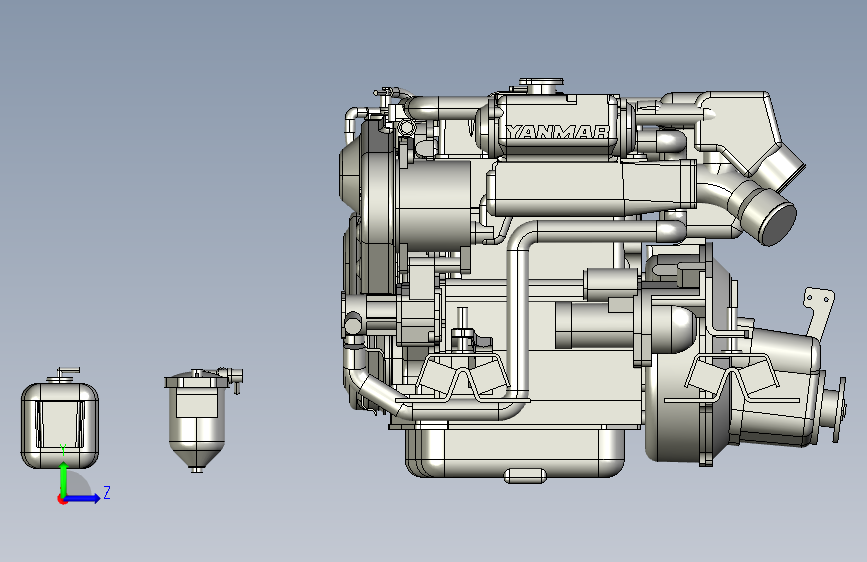The width and height of the screenshot is (867, 562).
Task: Select the Yanmar engine model
Action: (592, 281)
